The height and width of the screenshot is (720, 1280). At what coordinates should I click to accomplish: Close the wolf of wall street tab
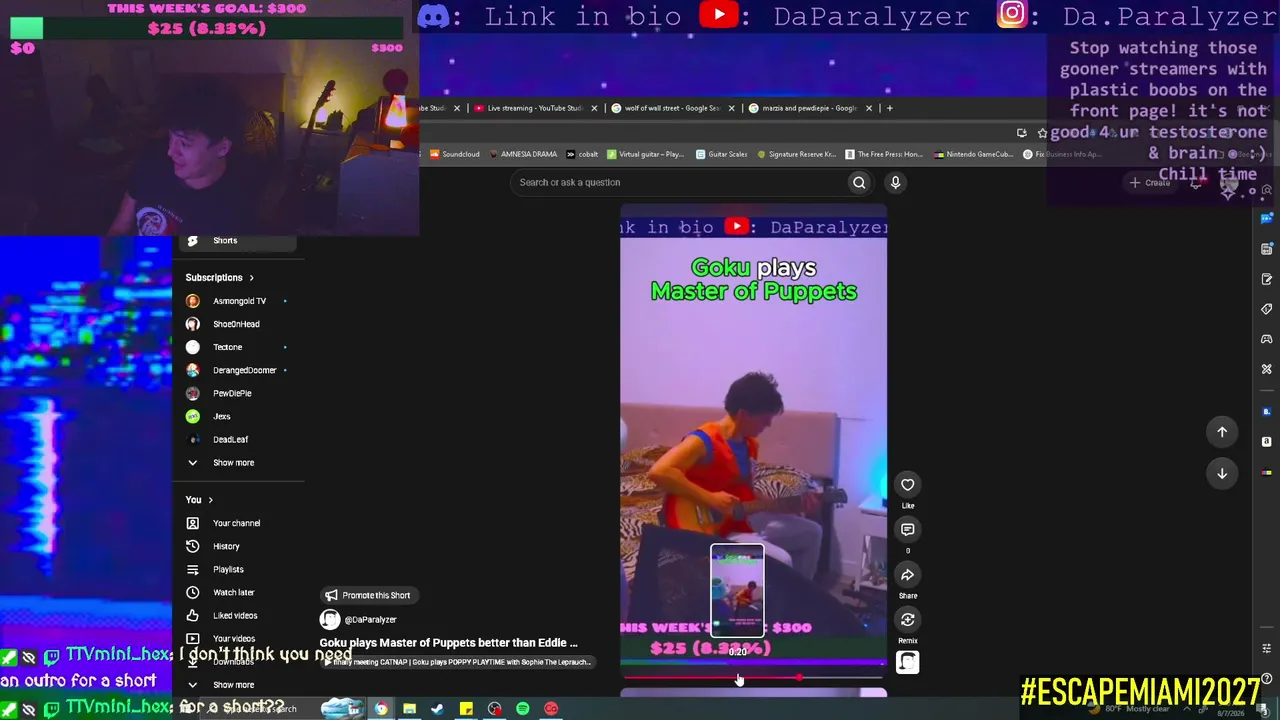point(731,108)
